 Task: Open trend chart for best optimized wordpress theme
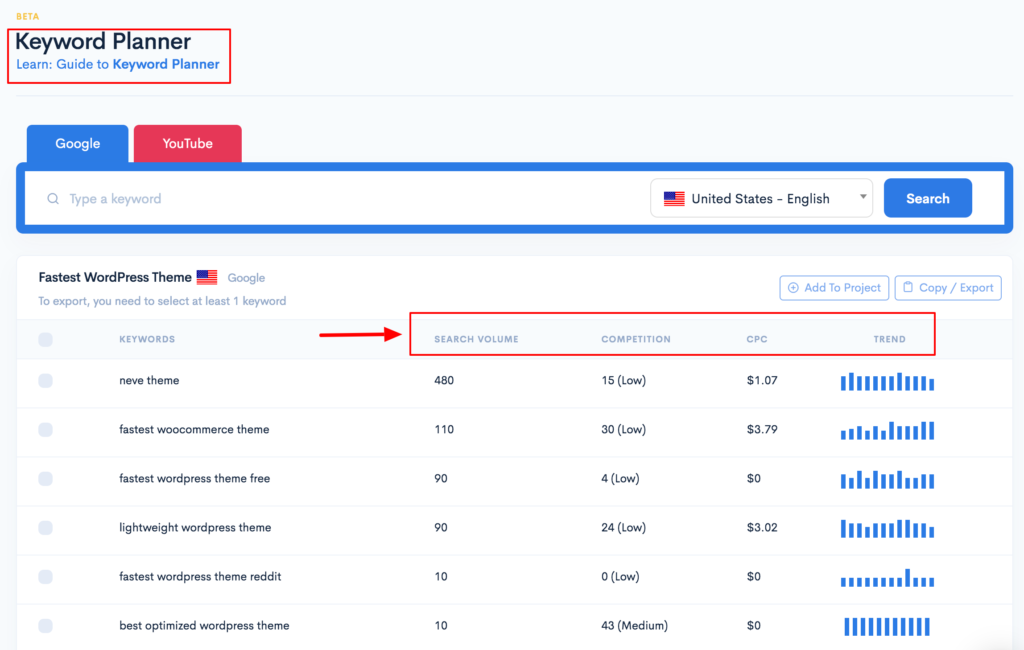coord(887,626)
